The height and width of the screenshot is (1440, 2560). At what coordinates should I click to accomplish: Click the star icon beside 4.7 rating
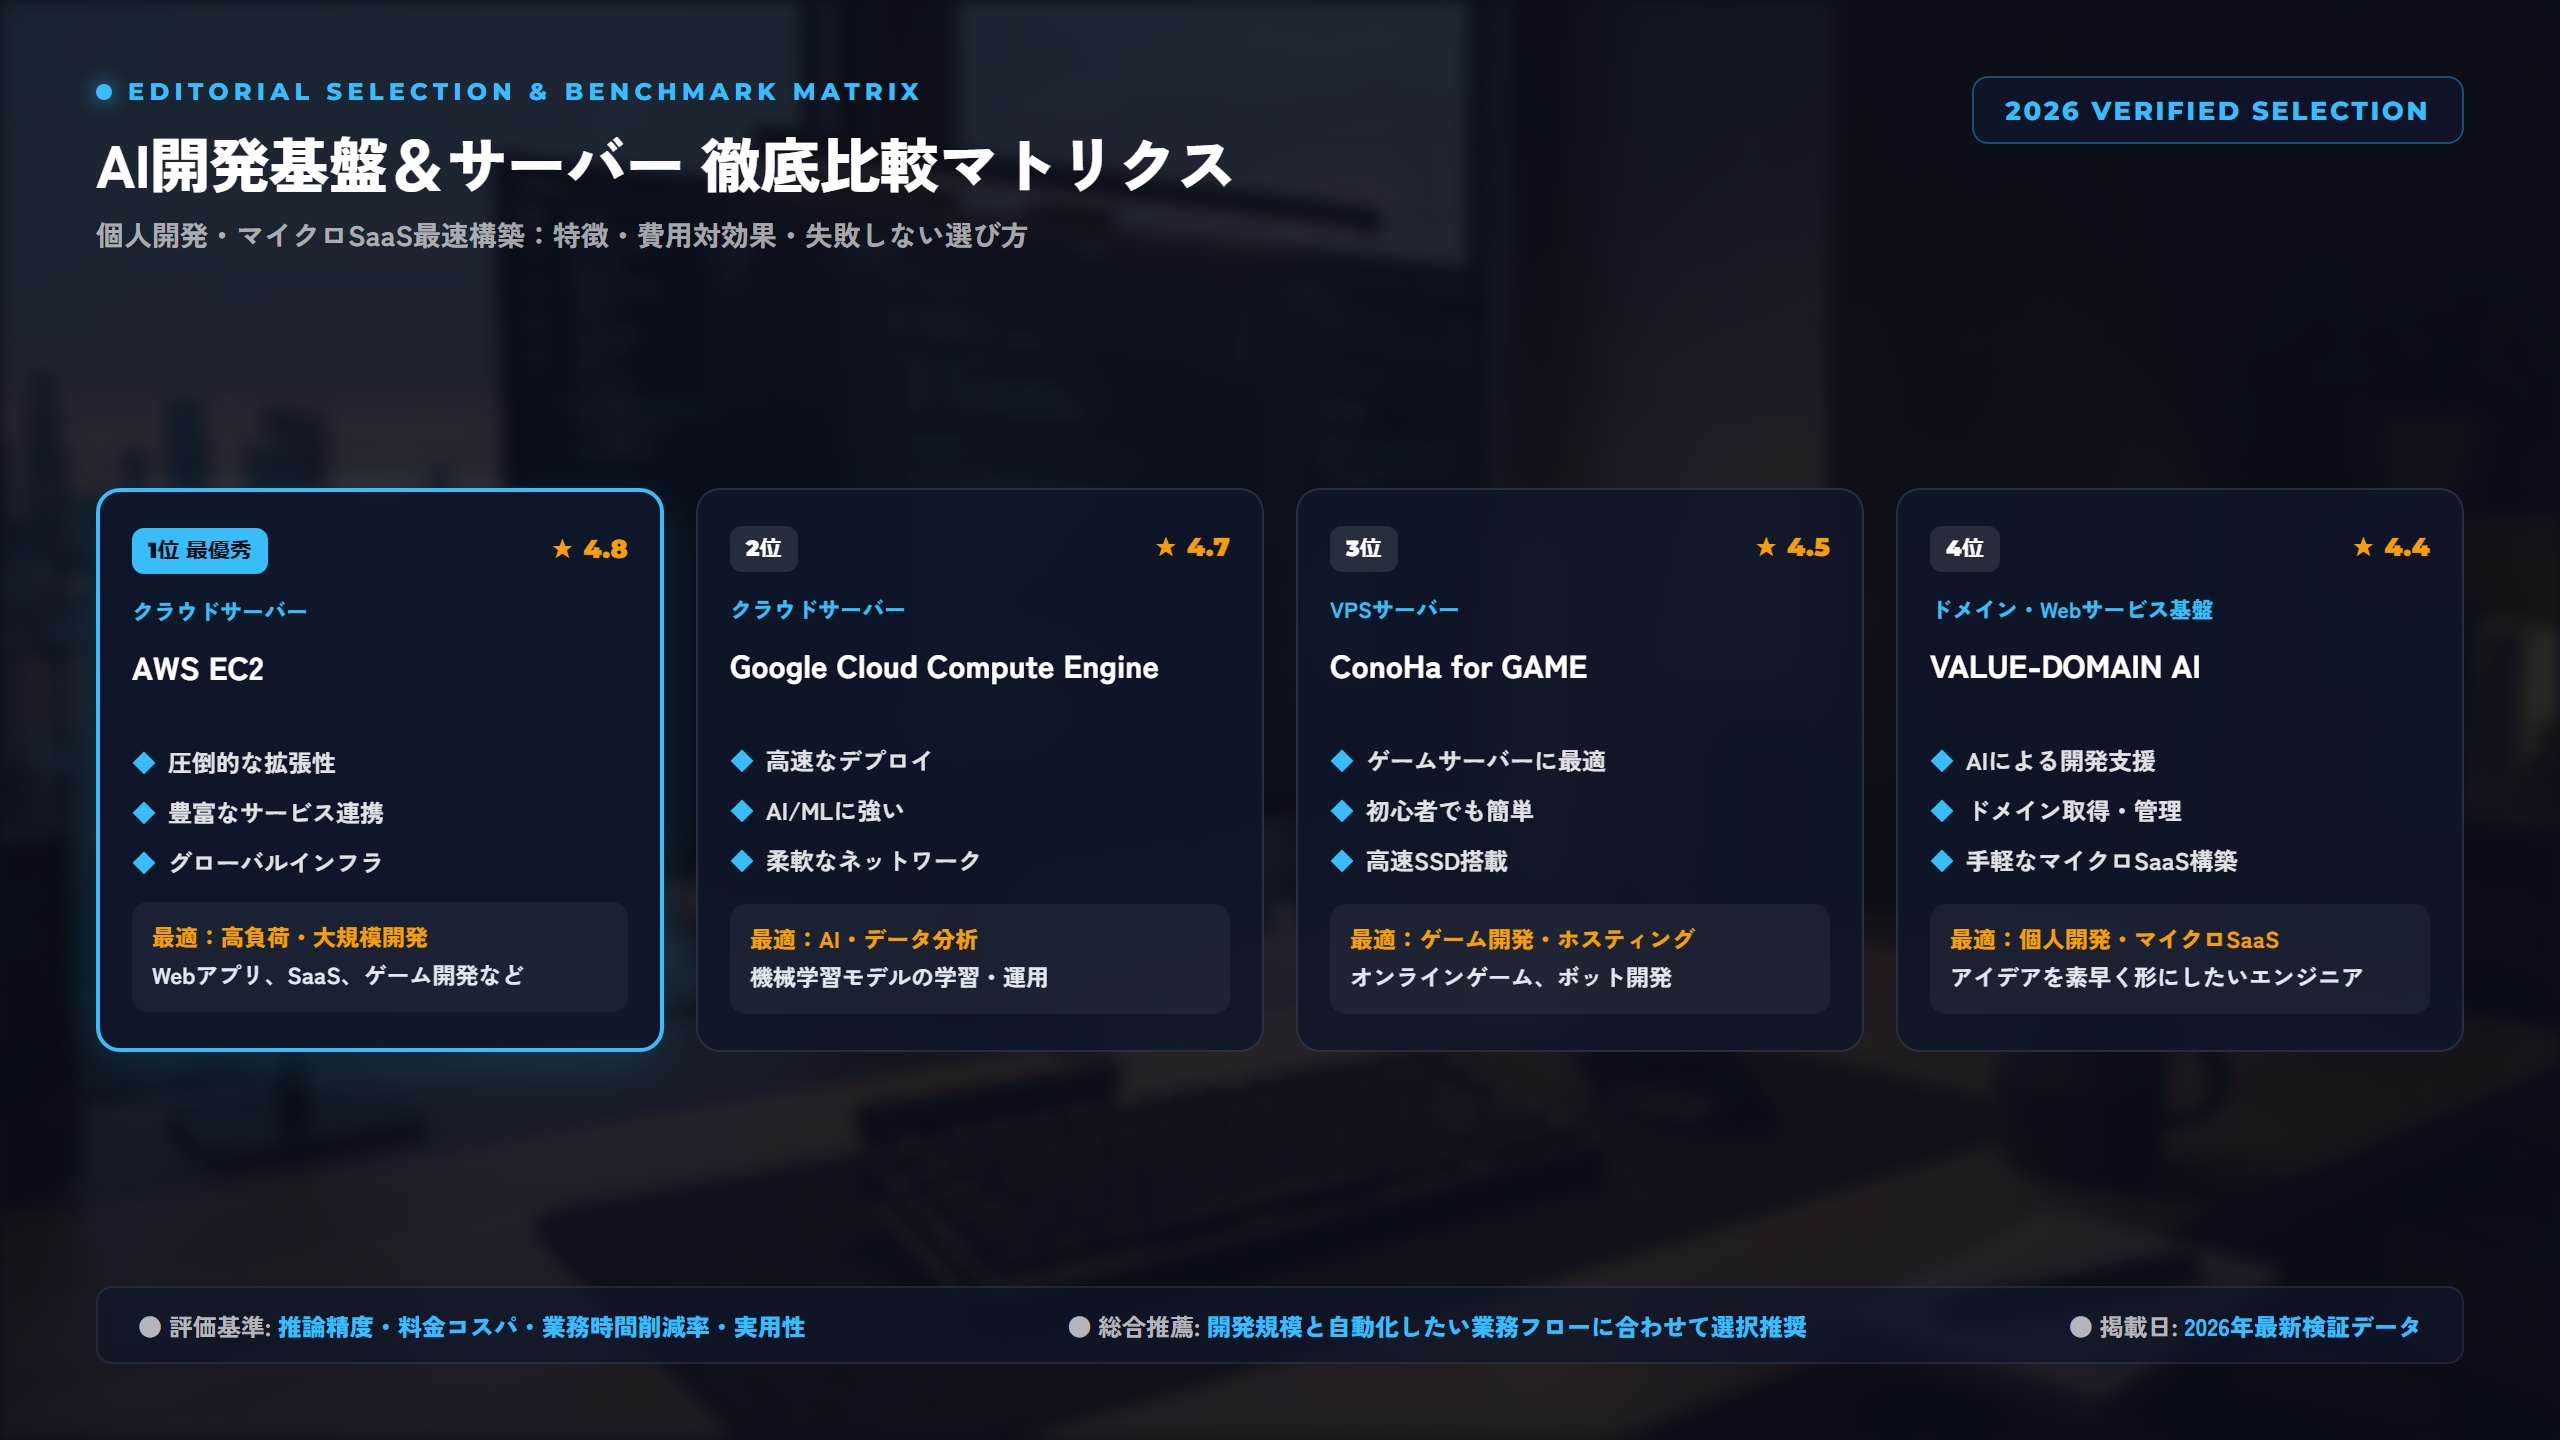click(1166, 547)
